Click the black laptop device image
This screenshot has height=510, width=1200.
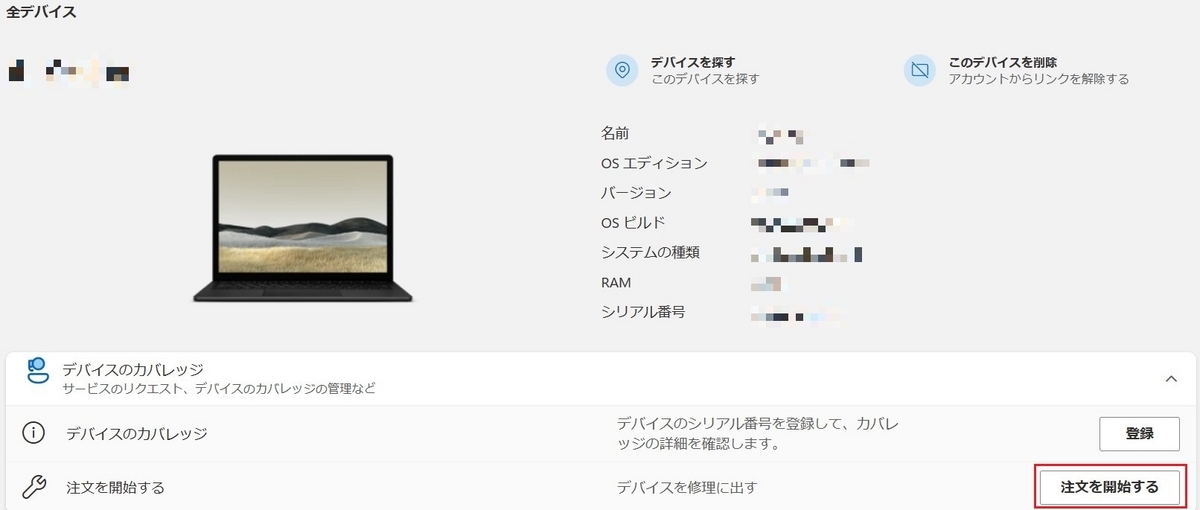[x=303, y=228]
